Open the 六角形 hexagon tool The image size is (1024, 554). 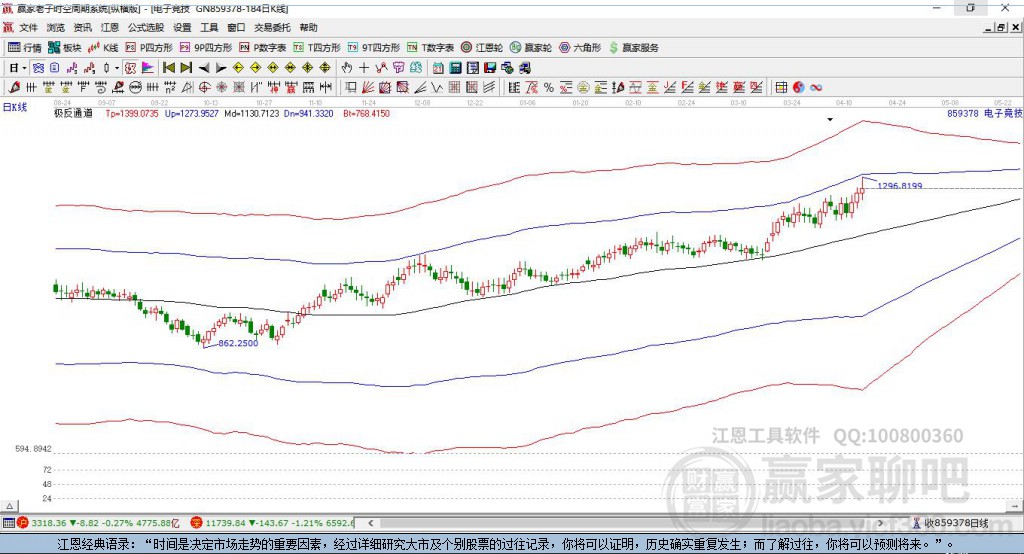pyautogui.click(x=580, y=48)
